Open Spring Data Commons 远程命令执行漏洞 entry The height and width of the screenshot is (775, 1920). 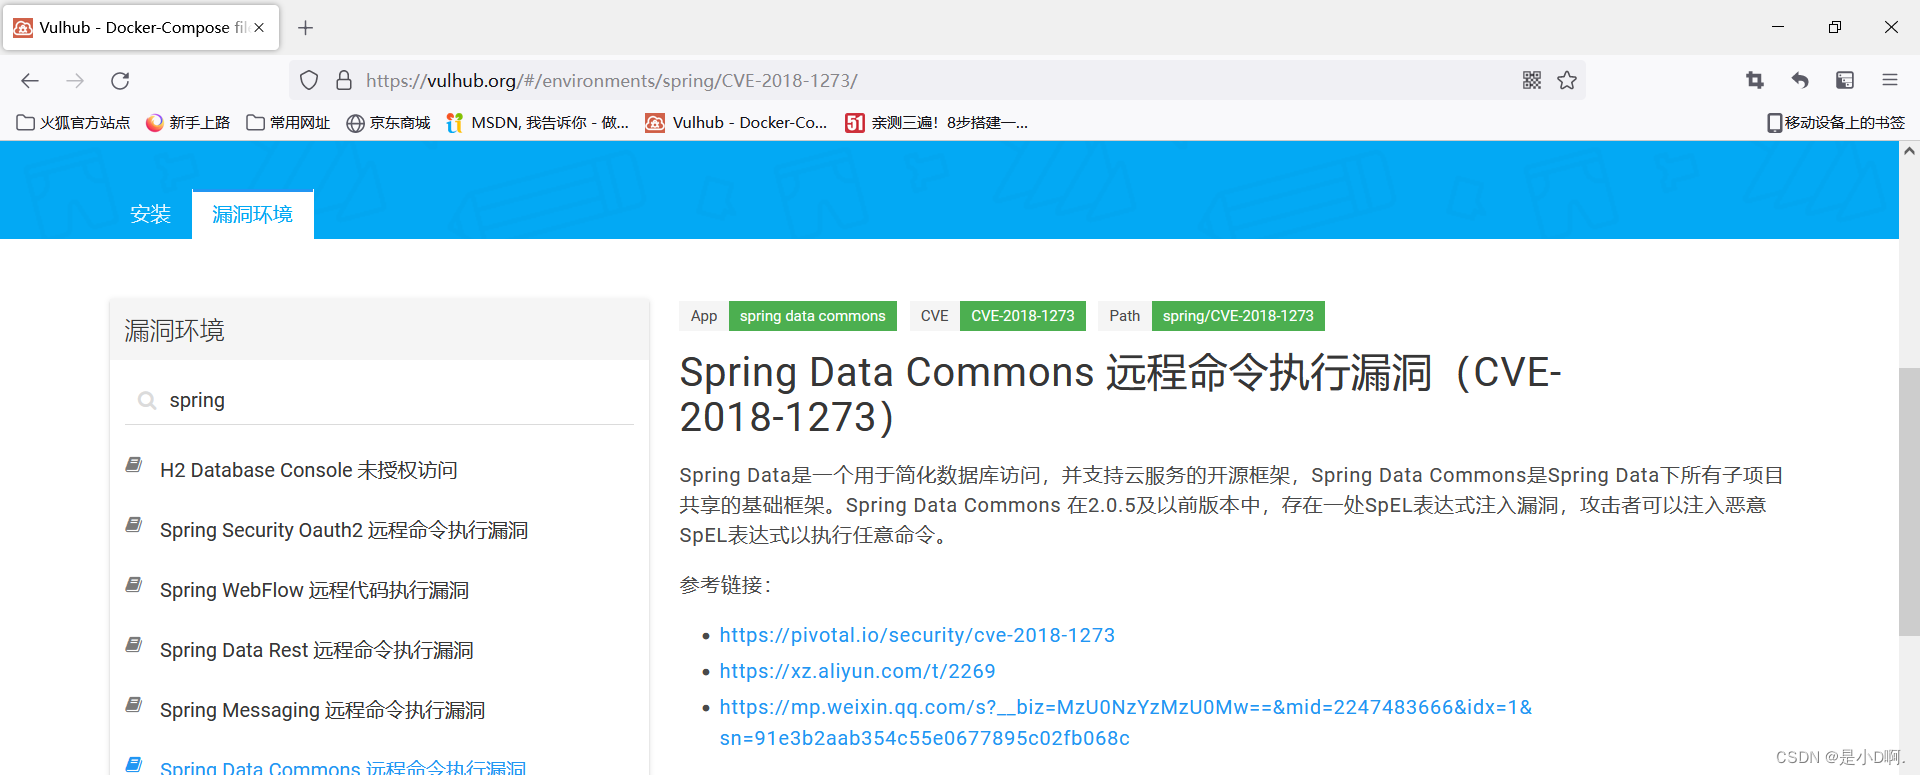pos(343,767)
